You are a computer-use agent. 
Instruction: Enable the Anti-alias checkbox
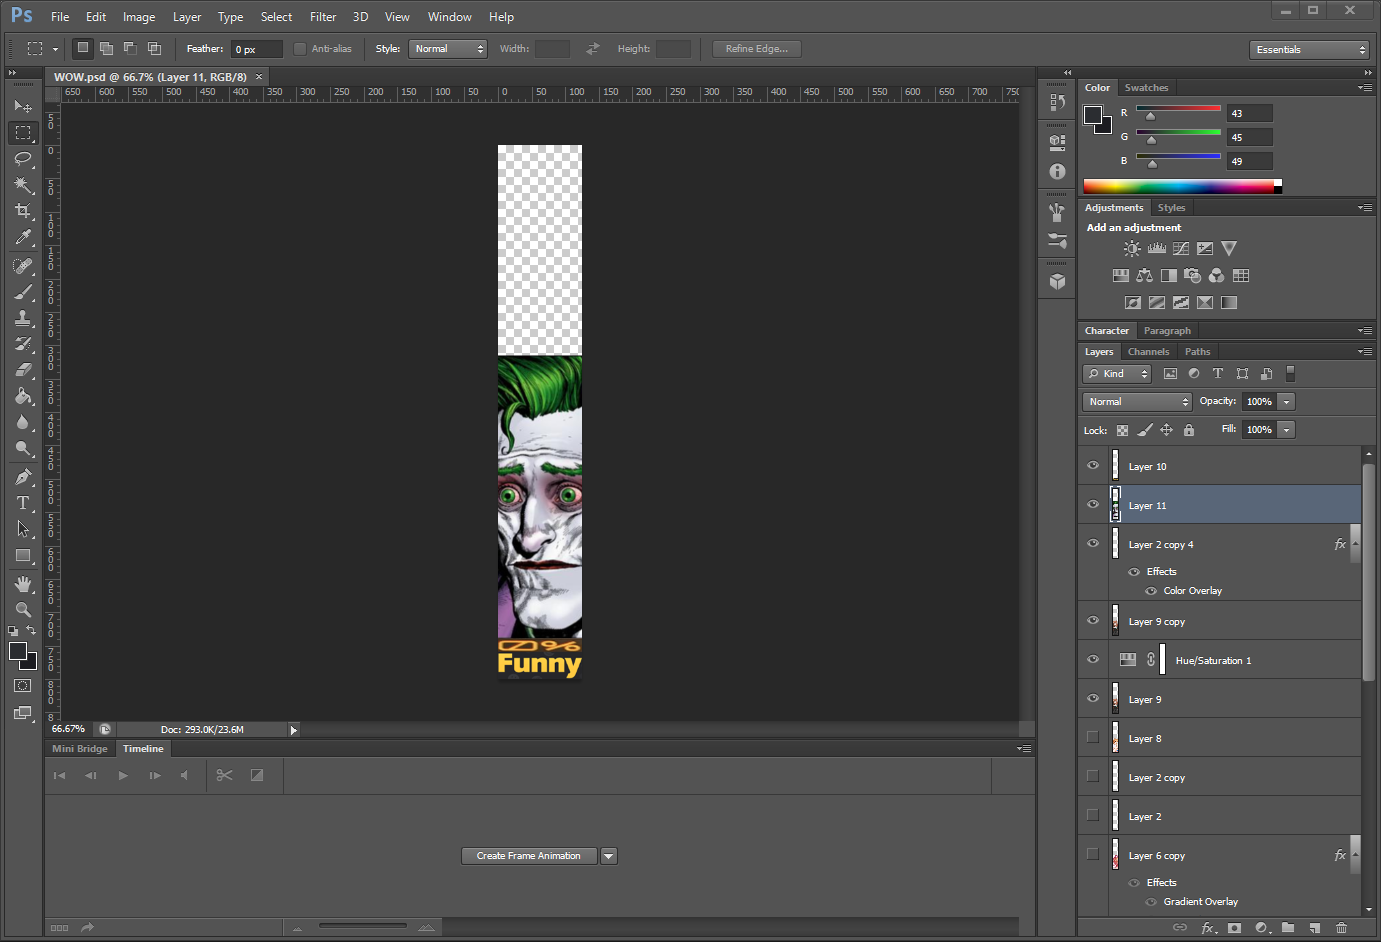click(300, 49)
